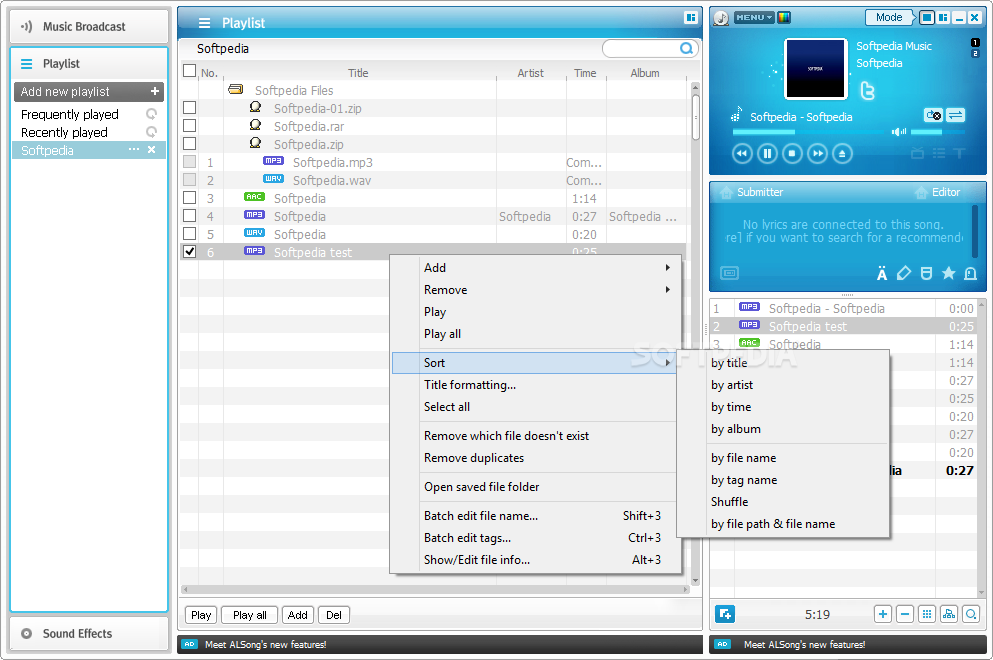The image size is (993, 660).
Task: Choose Remove duplicates menu item
Action: [474, 458]
